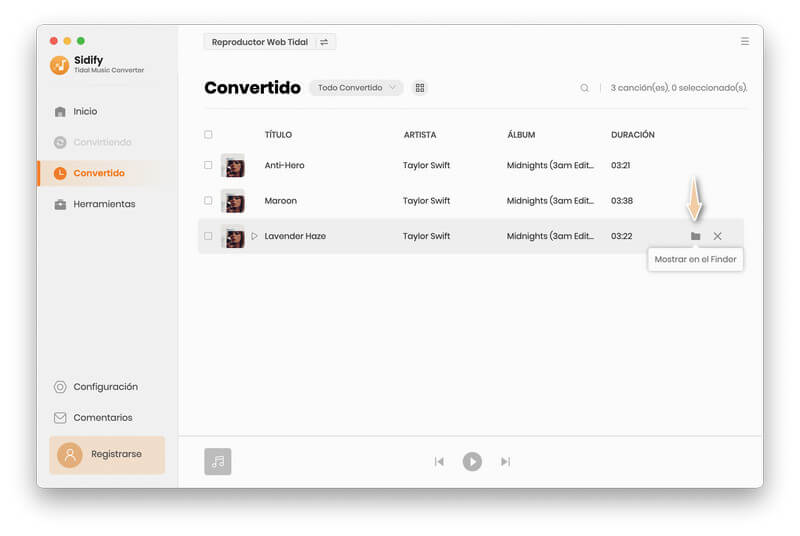
Task: Click the album name in Anti-Hero row
Action: [x=550, y=165]
